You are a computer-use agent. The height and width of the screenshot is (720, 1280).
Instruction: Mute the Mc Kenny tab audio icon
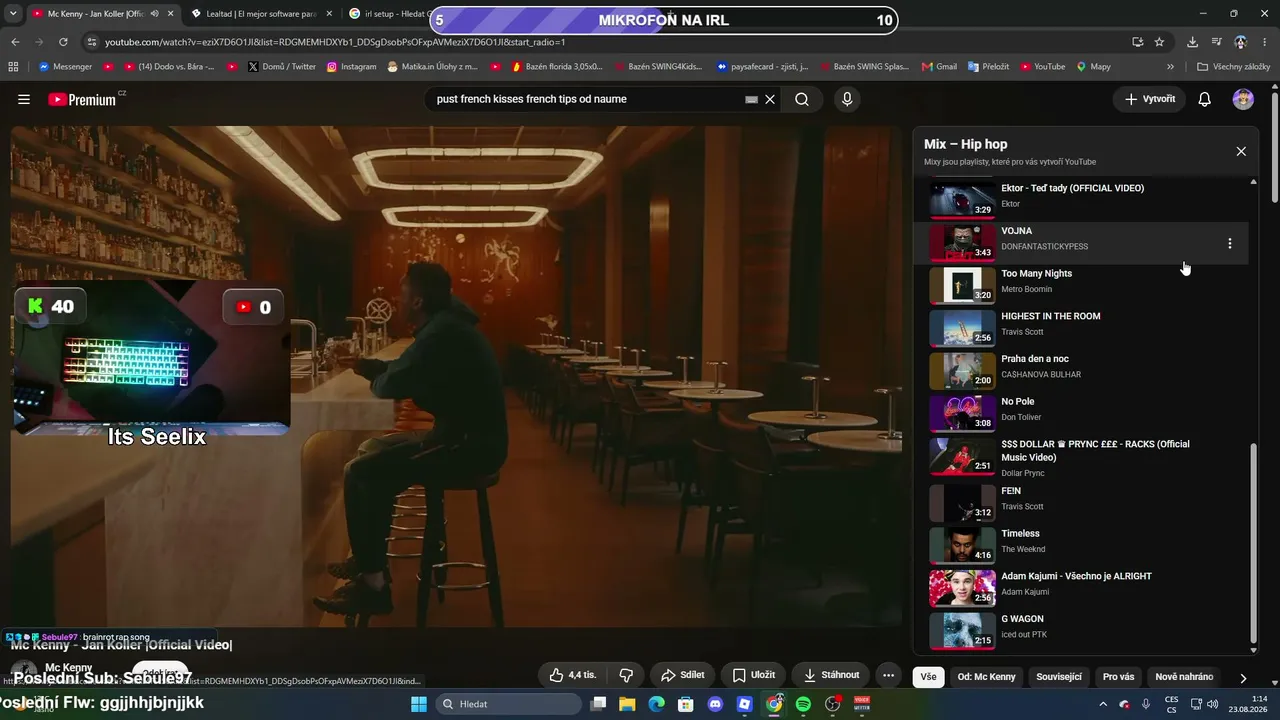click(x=154, y=14)
